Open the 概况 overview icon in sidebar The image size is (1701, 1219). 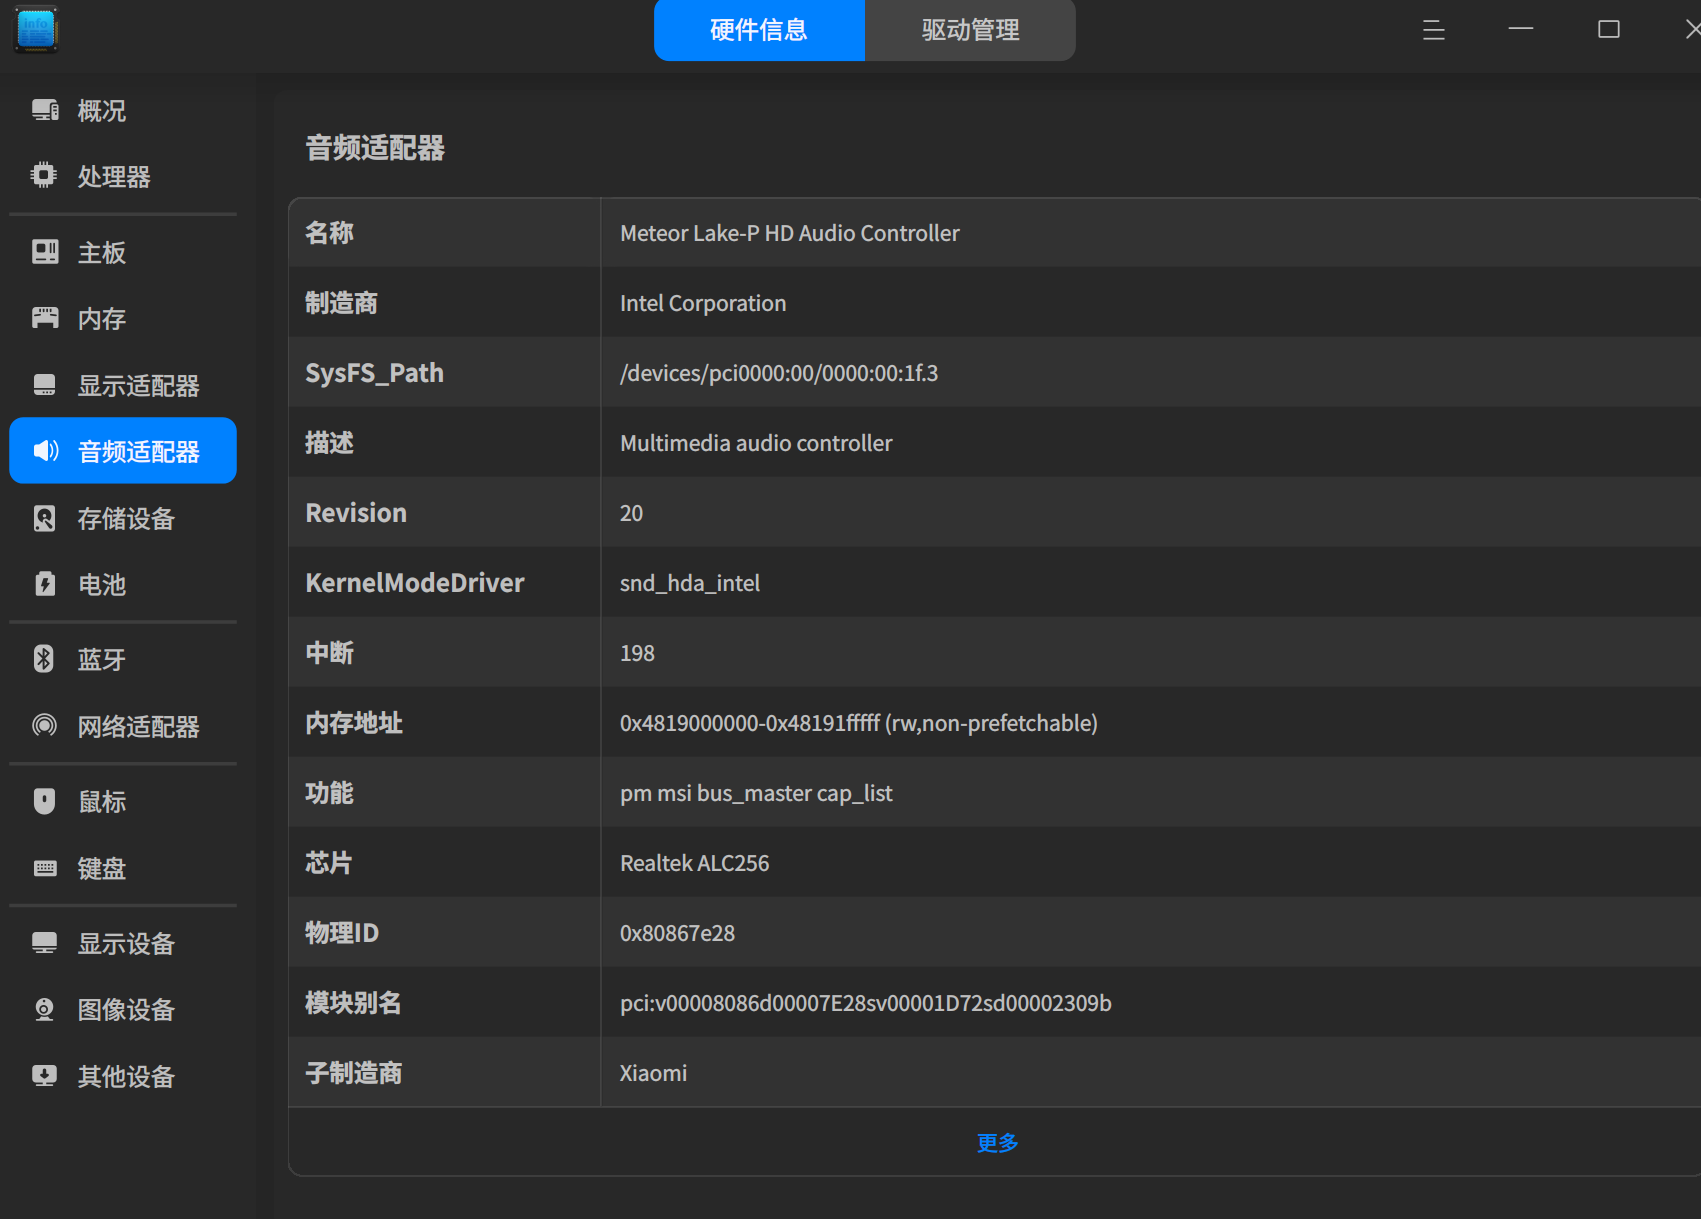(45, 110)
